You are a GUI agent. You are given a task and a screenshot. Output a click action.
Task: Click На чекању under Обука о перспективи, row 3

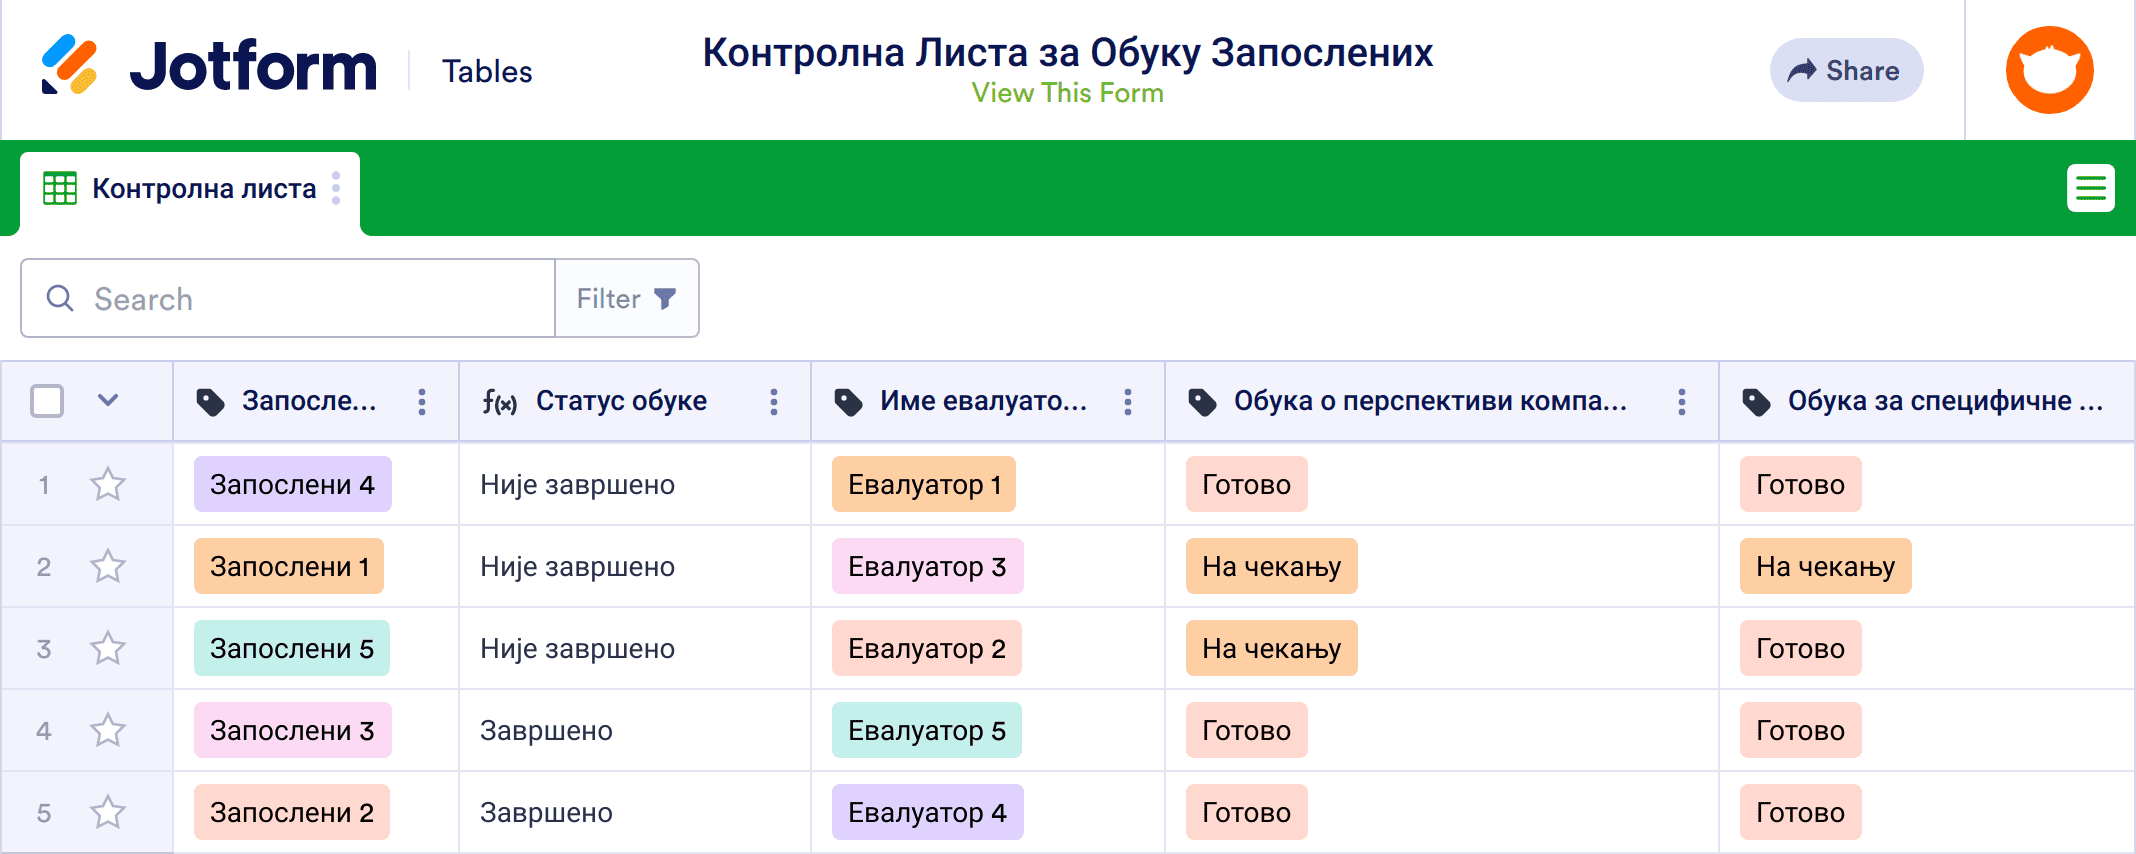tap(1272, 648)
